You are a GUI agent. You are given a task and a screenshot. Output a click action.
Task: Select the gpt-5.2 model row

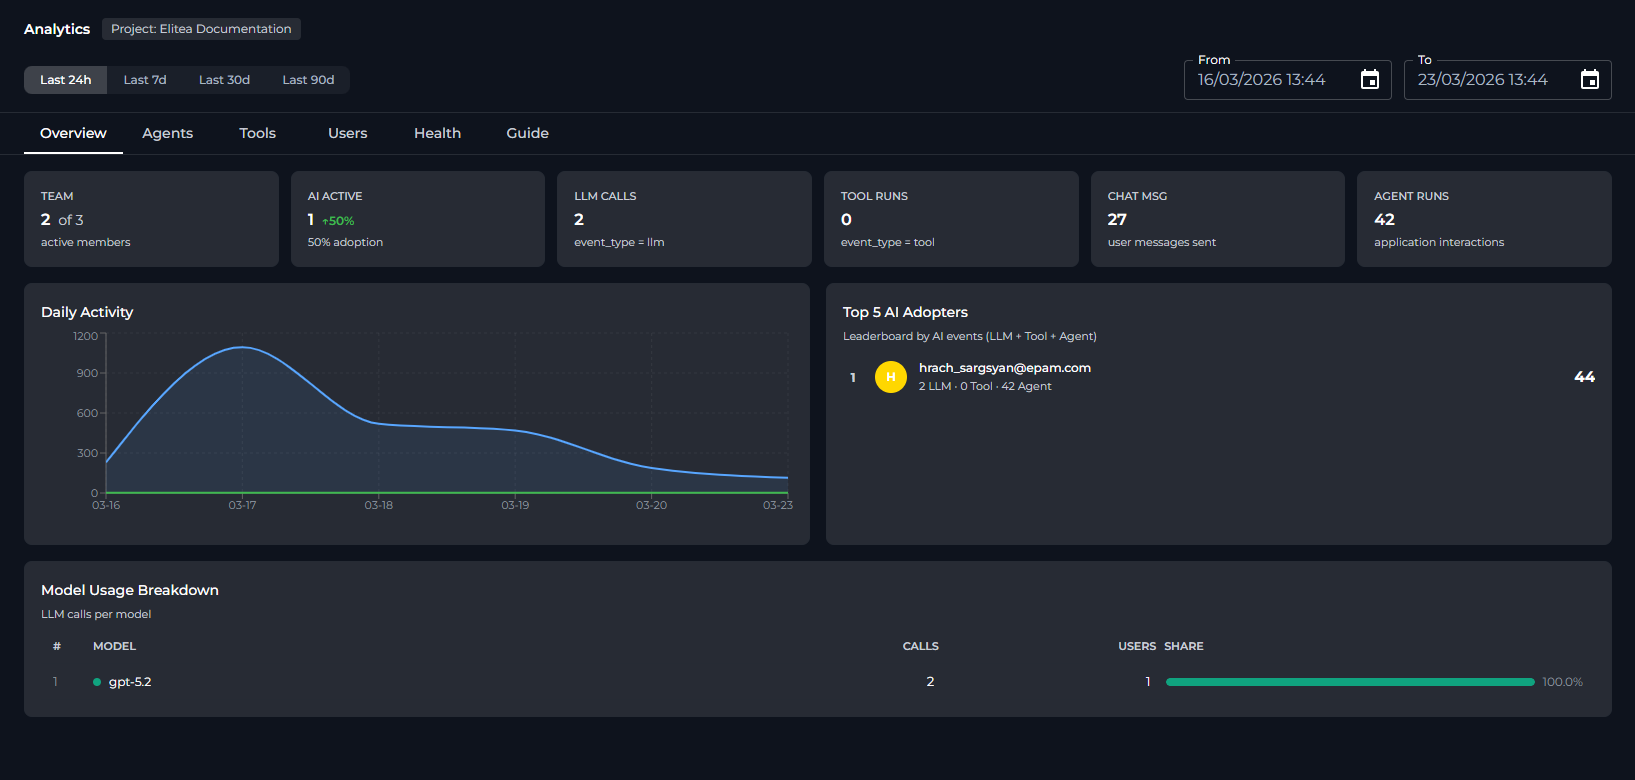pyautogui.click(x=500, y=682)
